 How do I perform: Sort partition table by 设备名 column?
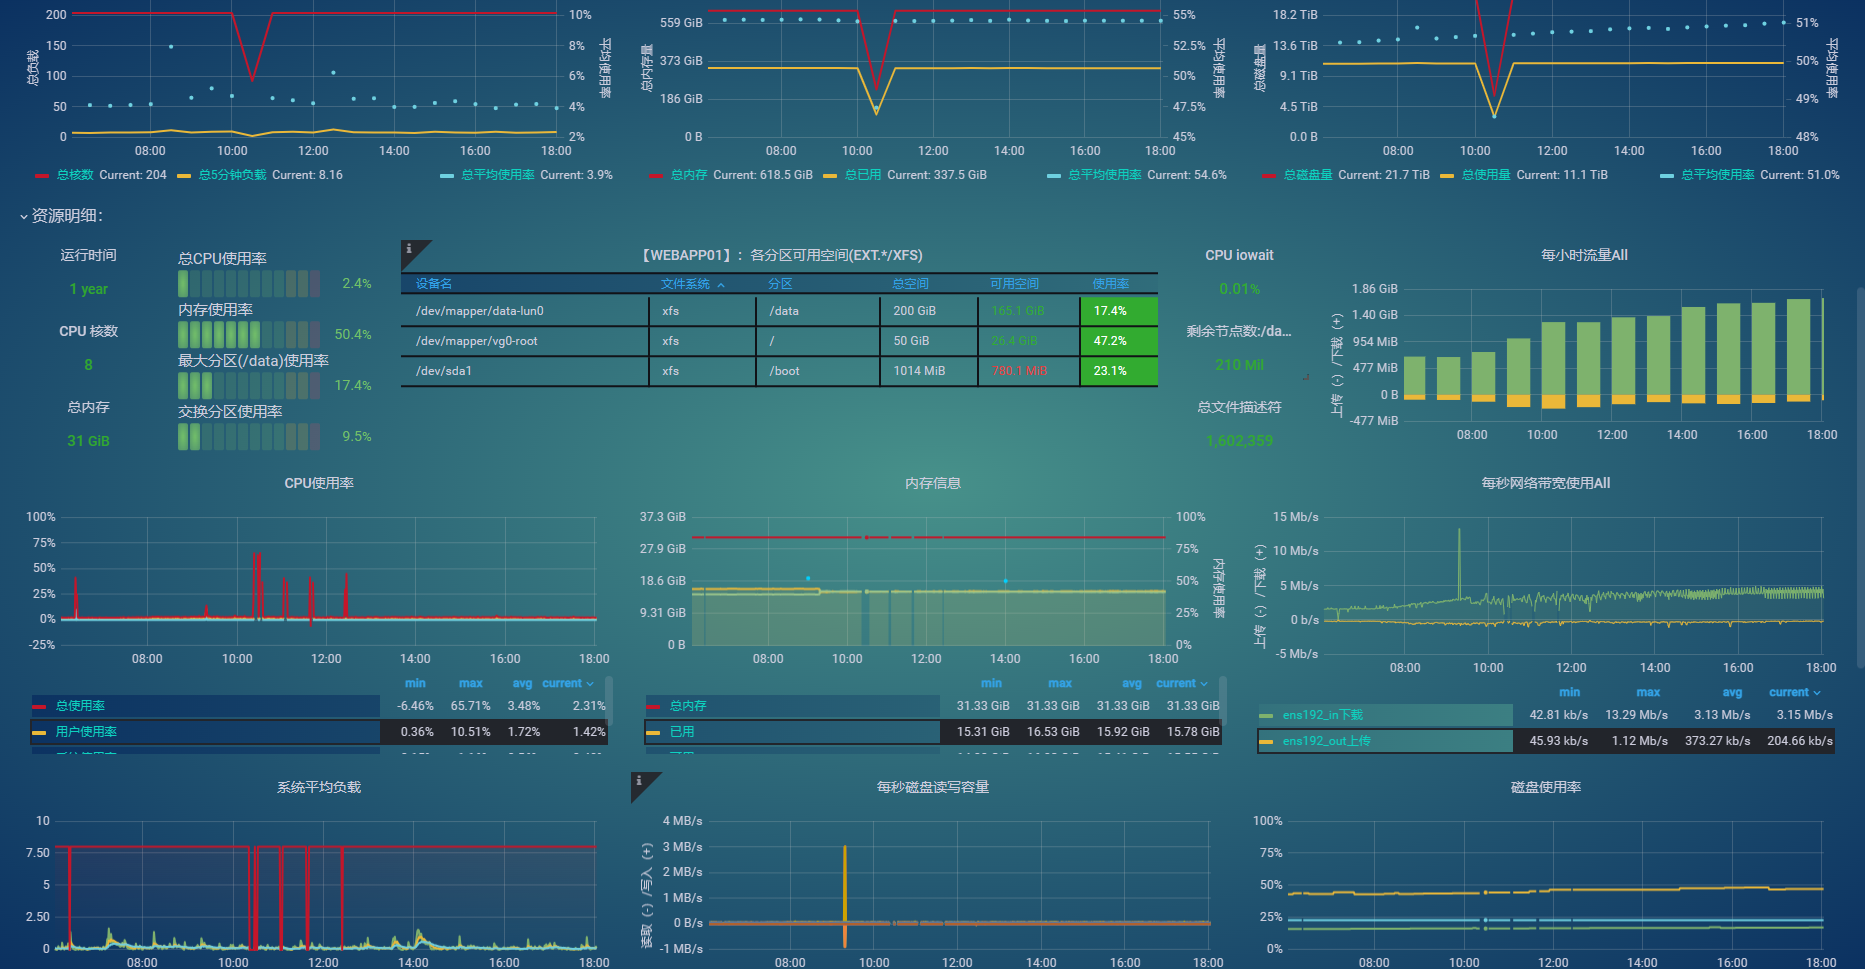click(434, 284)
